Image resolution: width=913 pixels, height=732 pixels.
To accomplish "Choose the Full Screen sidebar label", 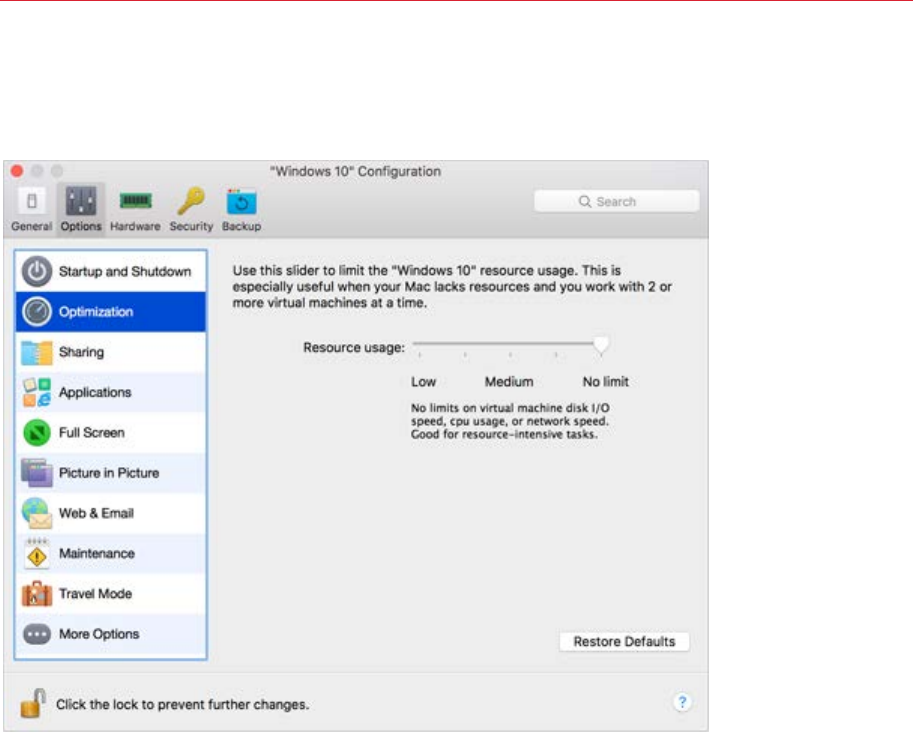I will pyautogui.click(x=92, y=433).
